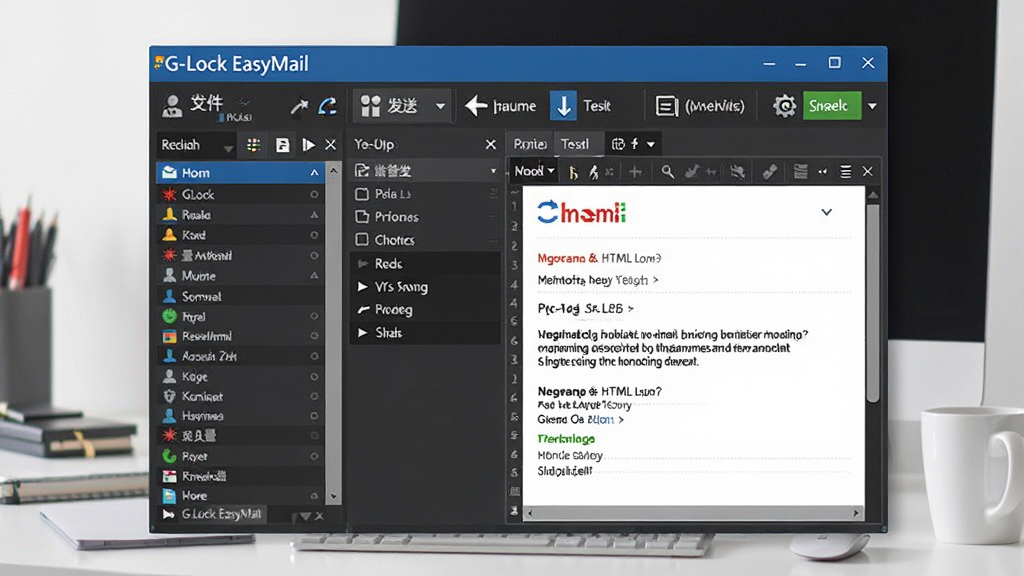Close the Ye-Uip panel

point(490,144)
